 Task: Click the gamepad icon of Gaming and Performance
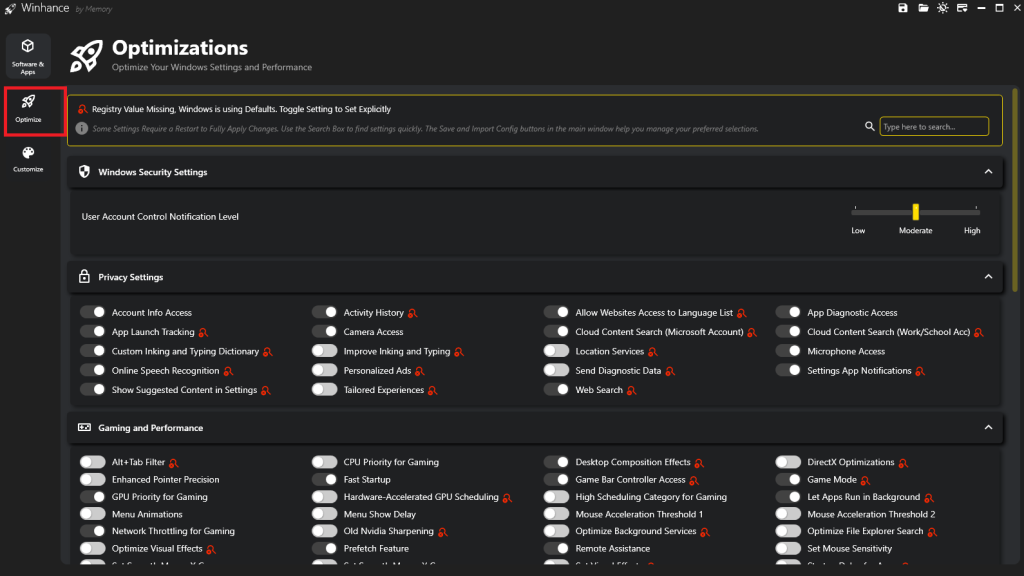84,427
